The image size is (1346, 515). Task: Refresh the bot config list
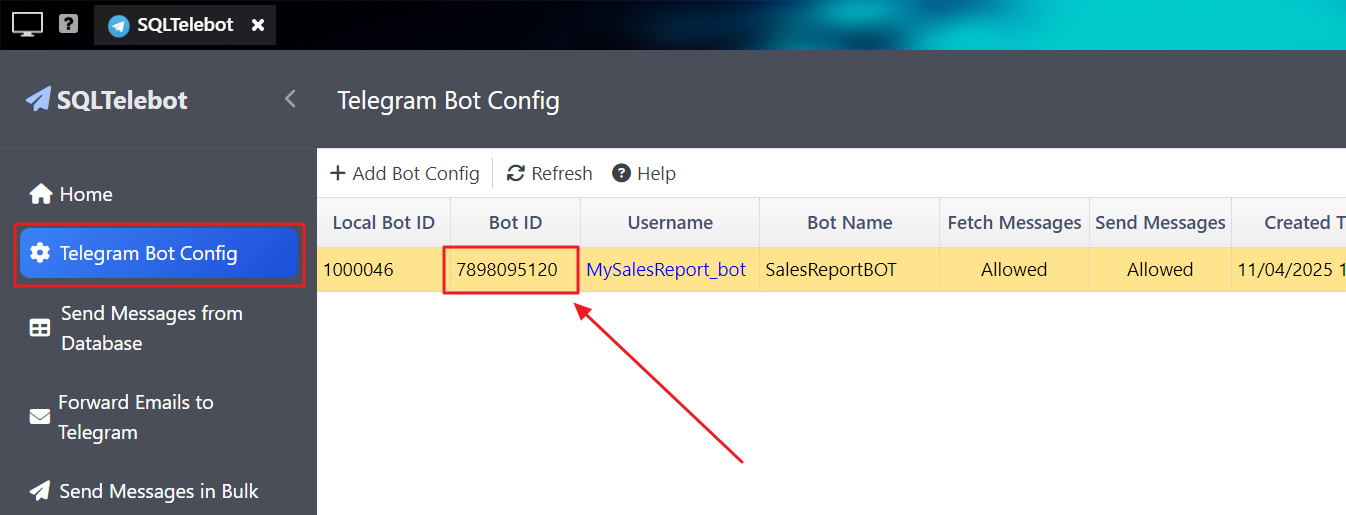click(x=550, y=174)
